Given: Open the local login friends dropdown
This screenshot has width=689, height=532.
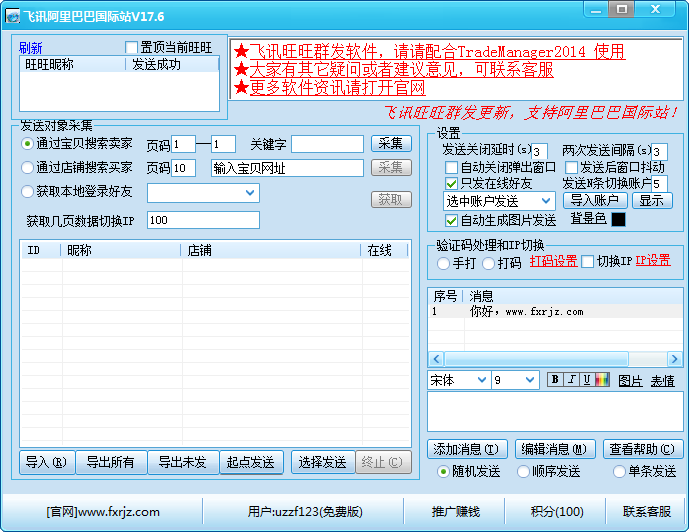Looking at the screenshot, I should 203,193.
